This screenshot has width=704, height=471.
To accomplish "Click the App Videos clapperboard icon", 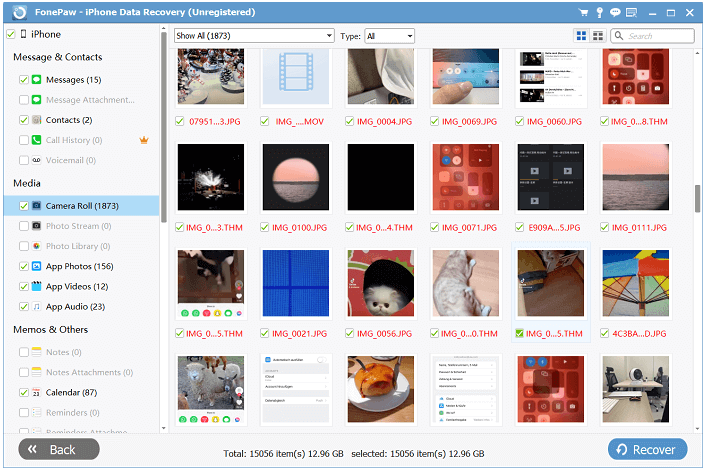I will click(37, 286).
